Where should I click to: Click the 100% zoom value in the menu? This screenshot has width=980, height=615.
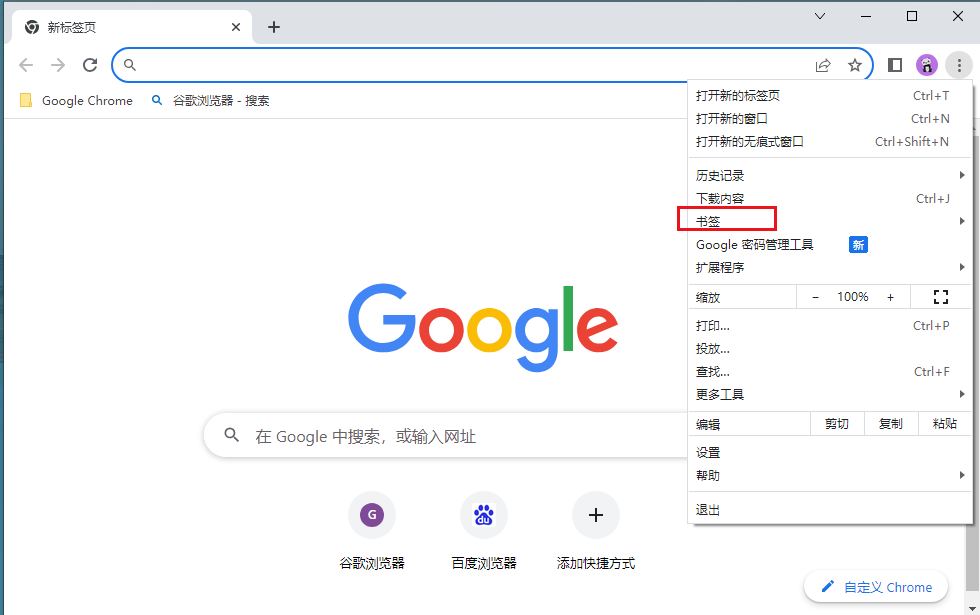(x=852, y=297)
